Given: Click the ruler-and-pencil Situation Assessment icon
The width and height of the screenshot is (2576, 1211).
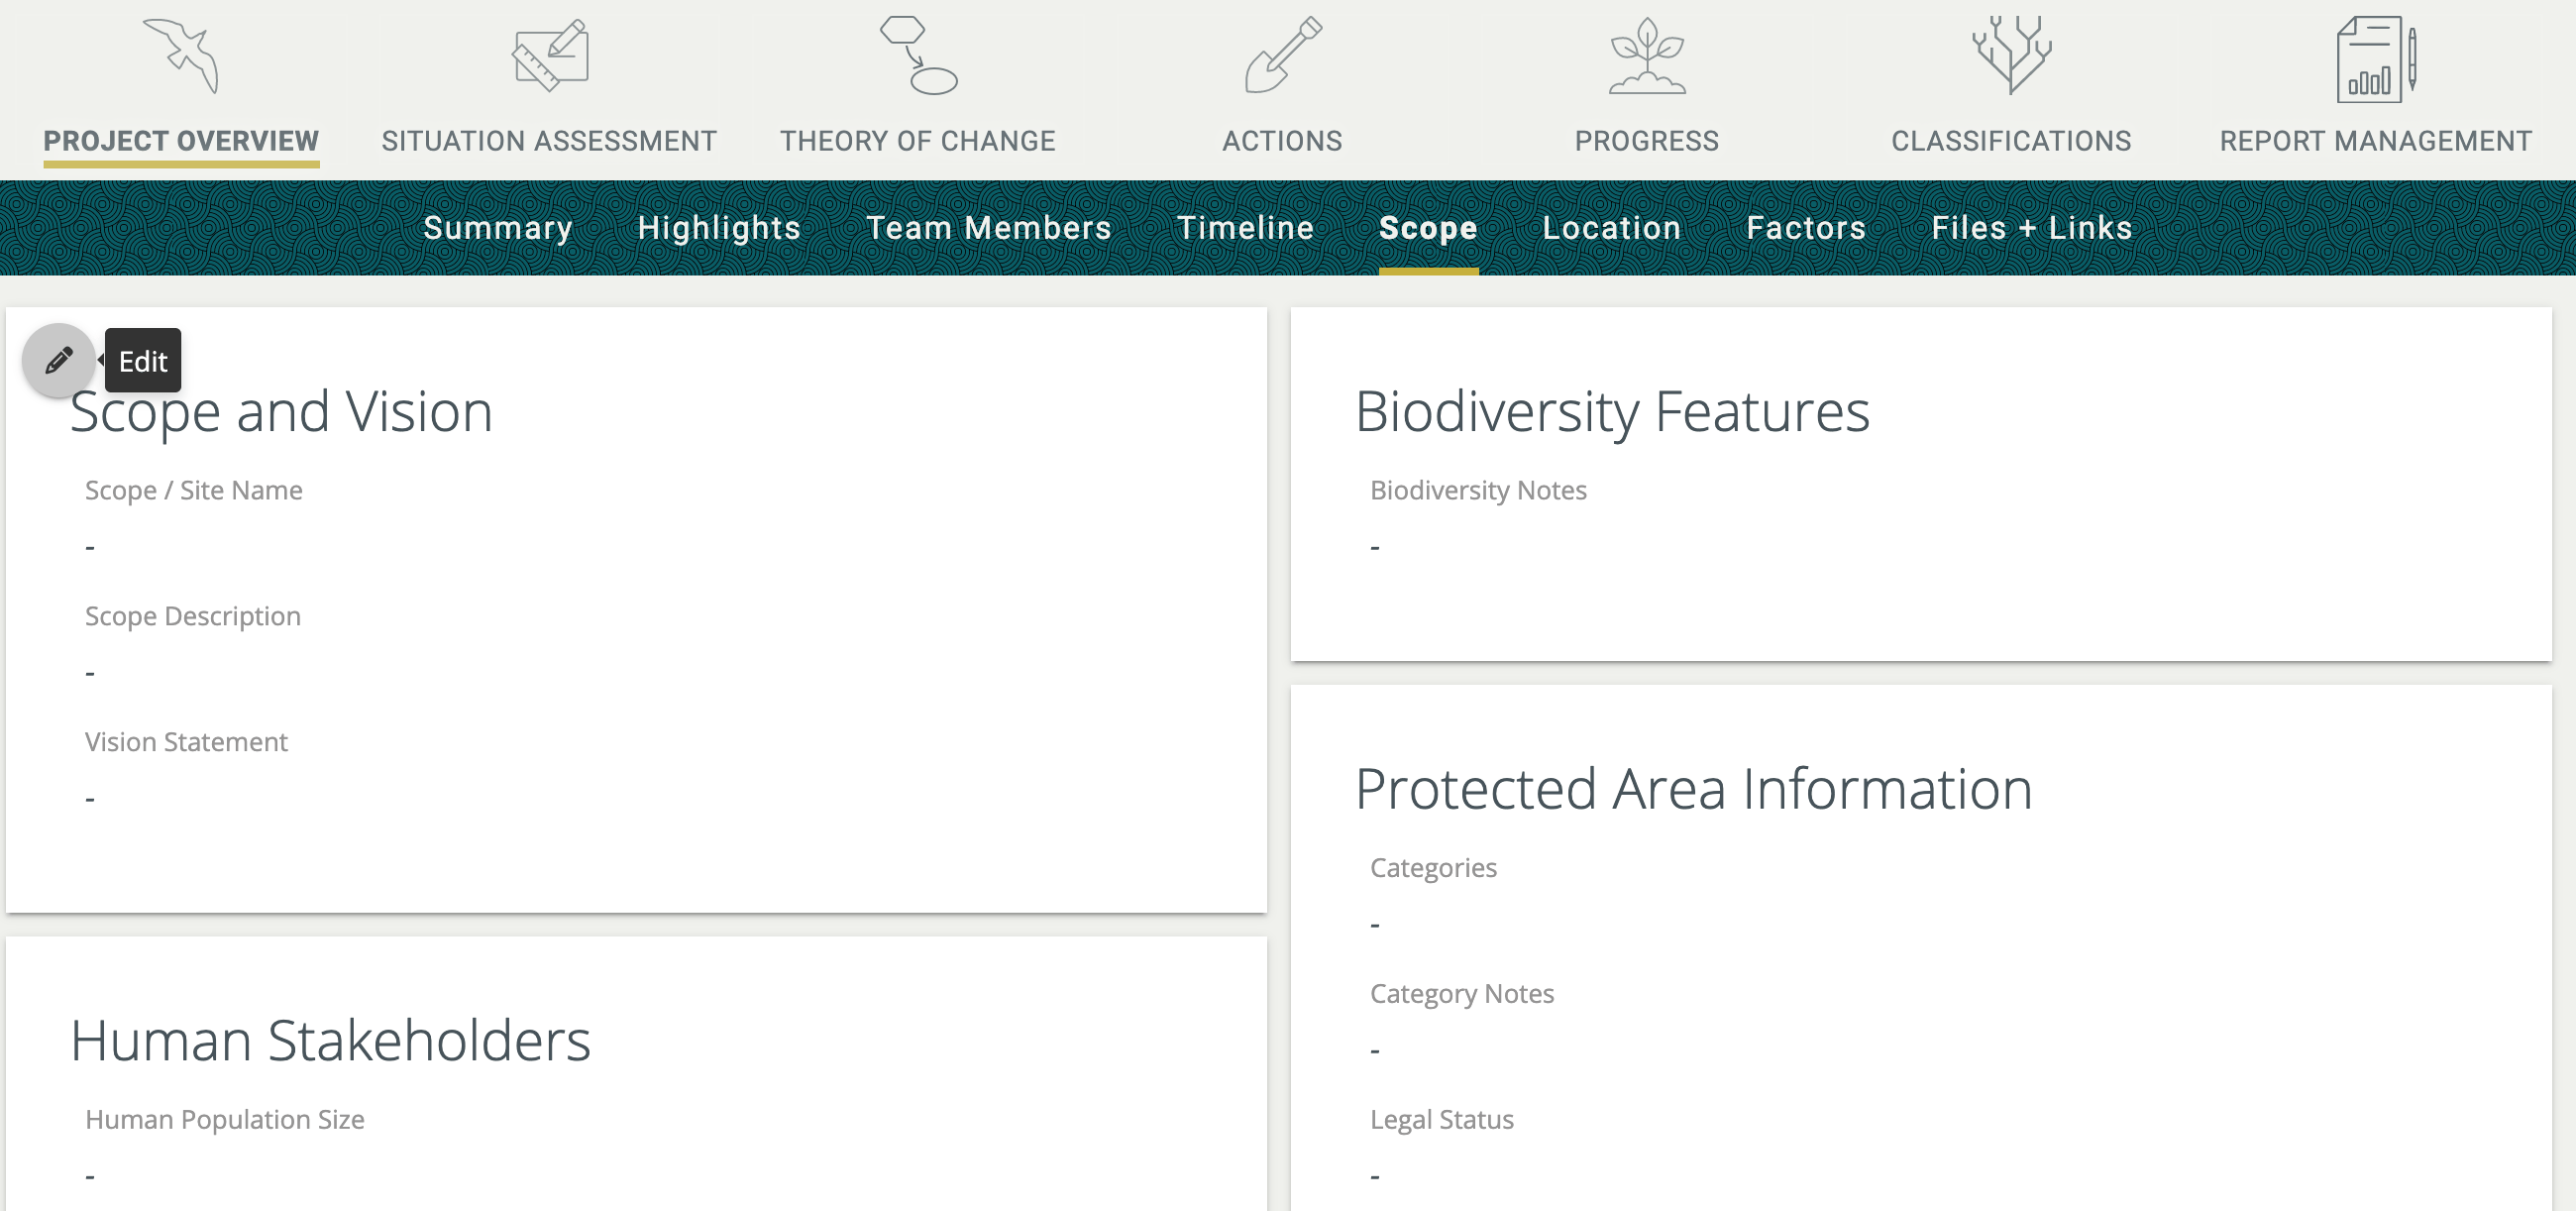Looking at the screenshot, I should click(550, 56).
